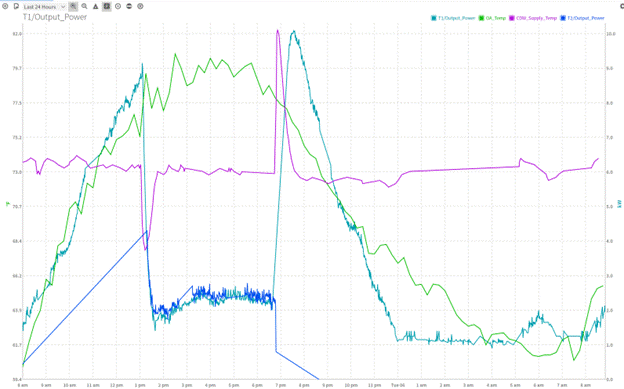The height and width of the screenshot is (389, 624).
Task: Click the first circular icon in the chart toolbar
Action: coord(5,6)
